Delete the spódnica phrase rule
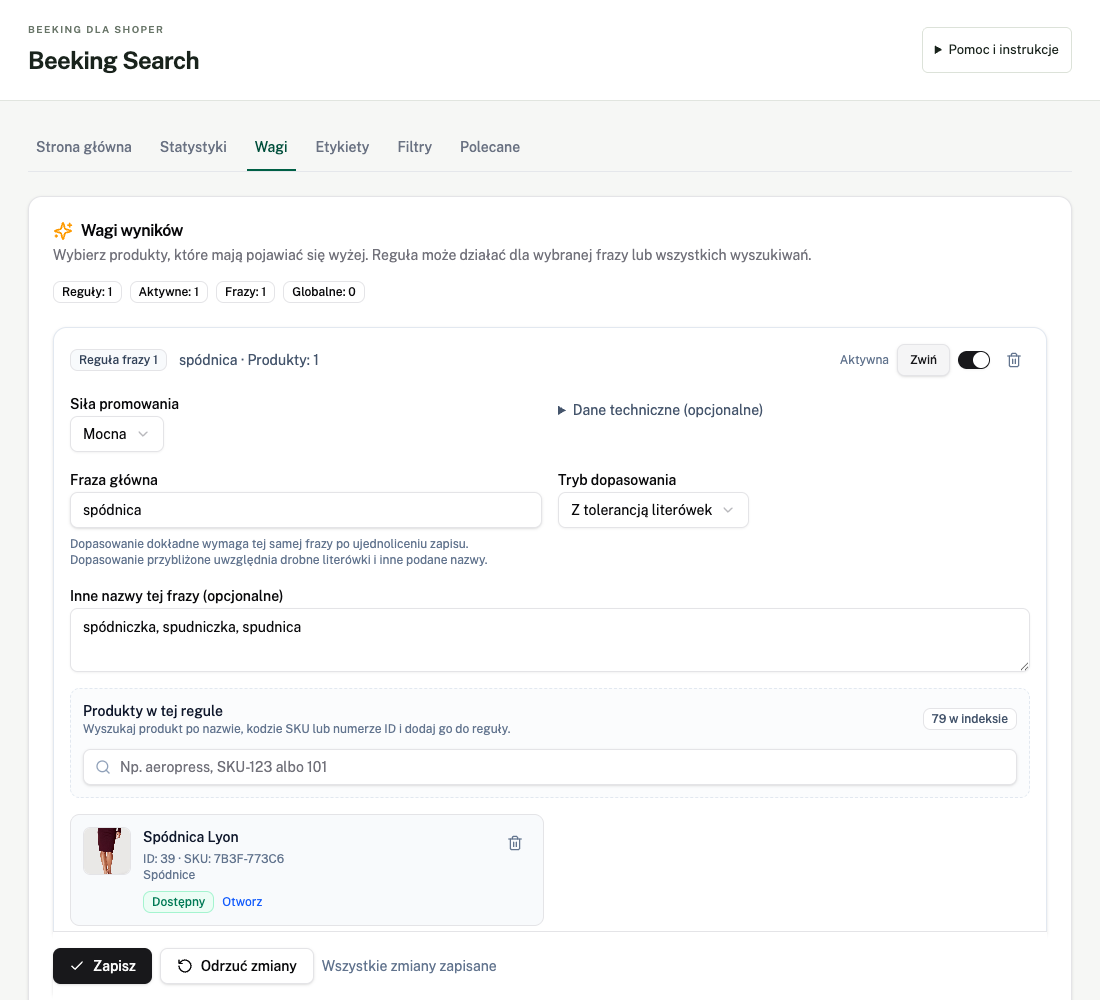This screenshot has height=1000, width=1100. [x=1014, y=360]
